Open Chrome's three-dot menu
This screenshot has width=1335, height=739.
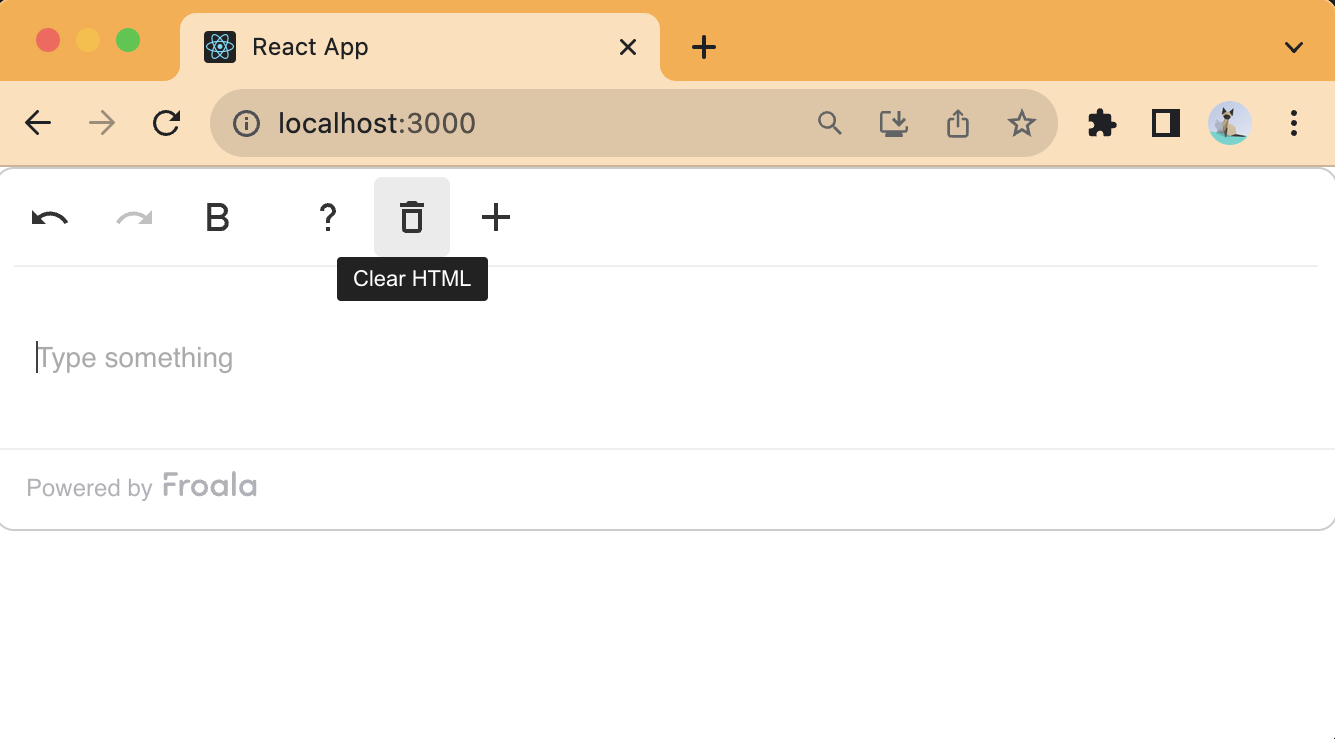(x=1293, y=123)
